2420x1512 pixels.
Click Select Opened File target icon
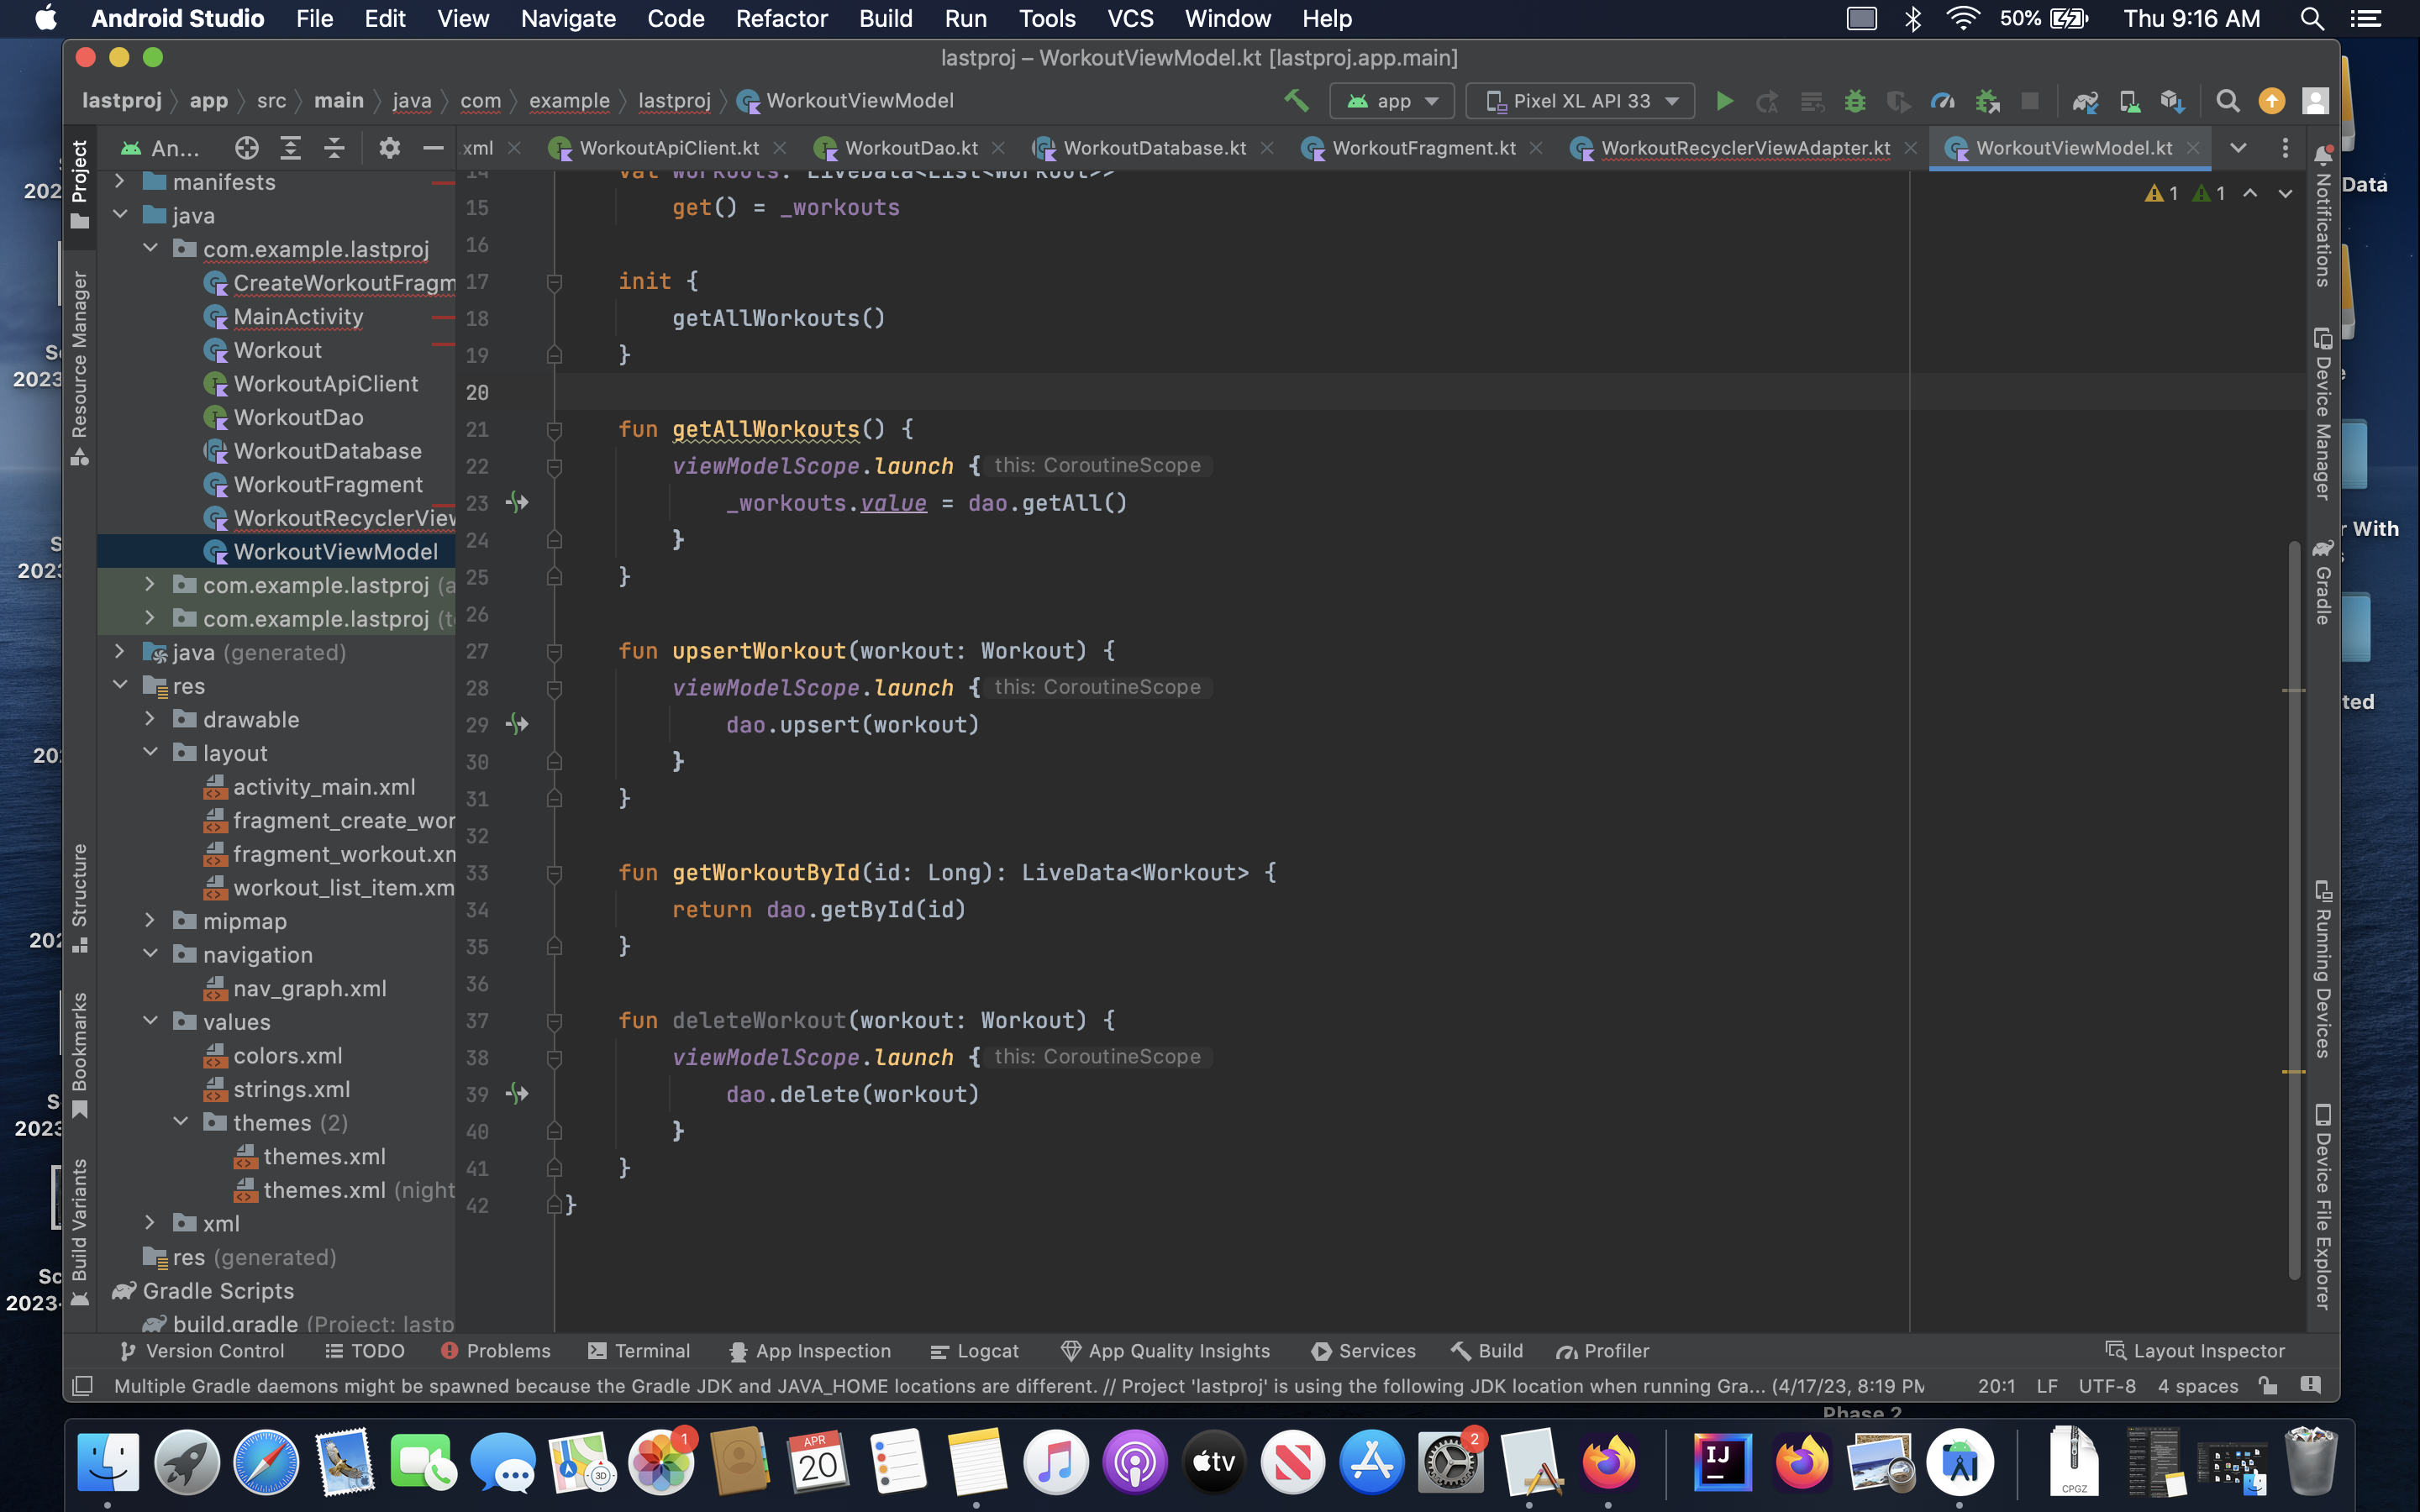click(246, 148)
